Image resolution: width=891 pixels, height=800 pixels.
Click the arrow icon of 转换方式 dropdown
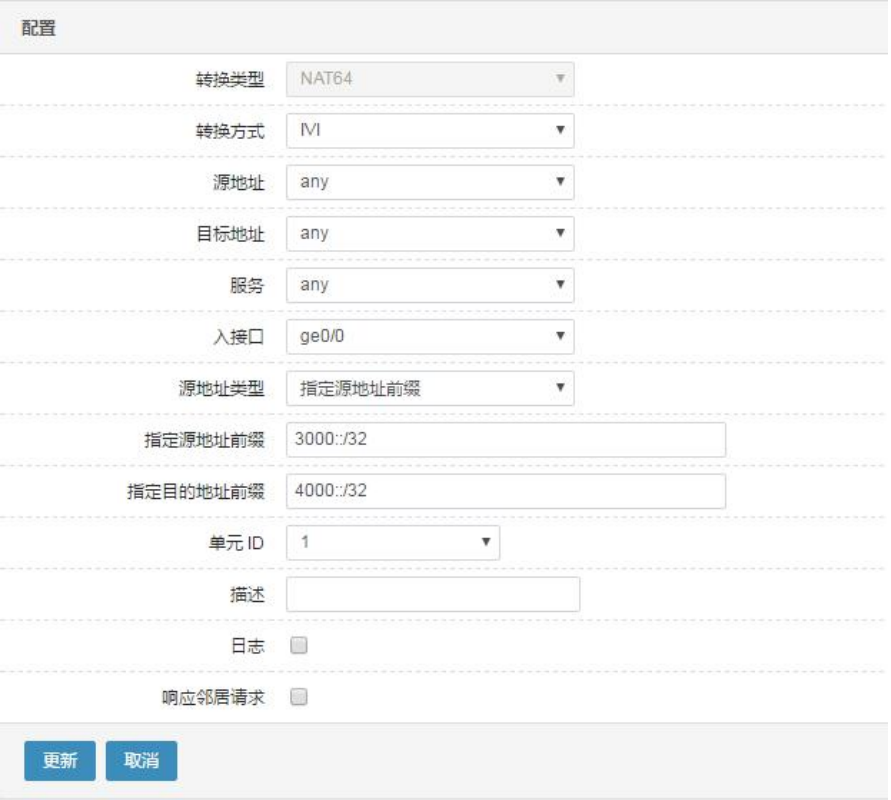click(560, 130)
